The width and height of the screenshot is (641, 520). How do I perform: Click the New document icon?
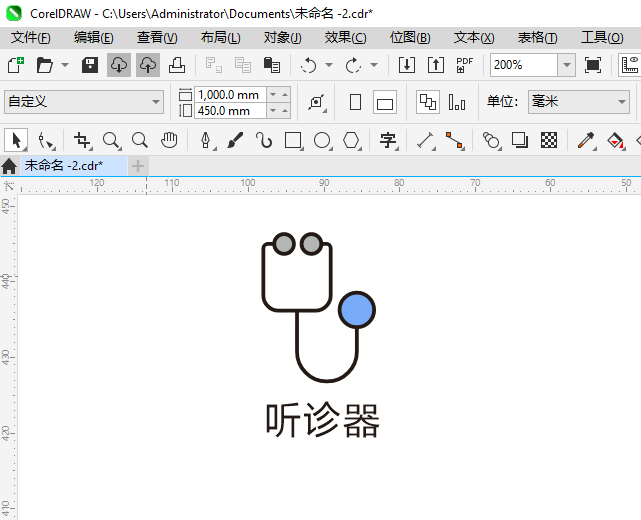click(16, 65)
